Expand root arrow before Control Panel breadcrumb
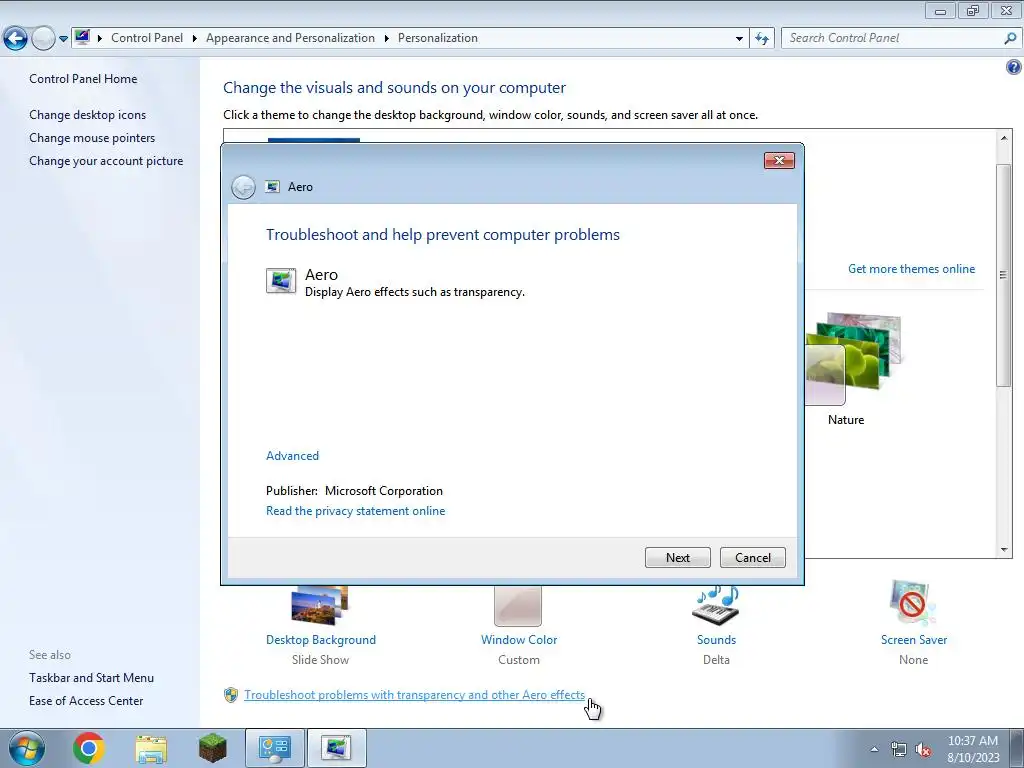1024x768 pixels. [100, 39]
